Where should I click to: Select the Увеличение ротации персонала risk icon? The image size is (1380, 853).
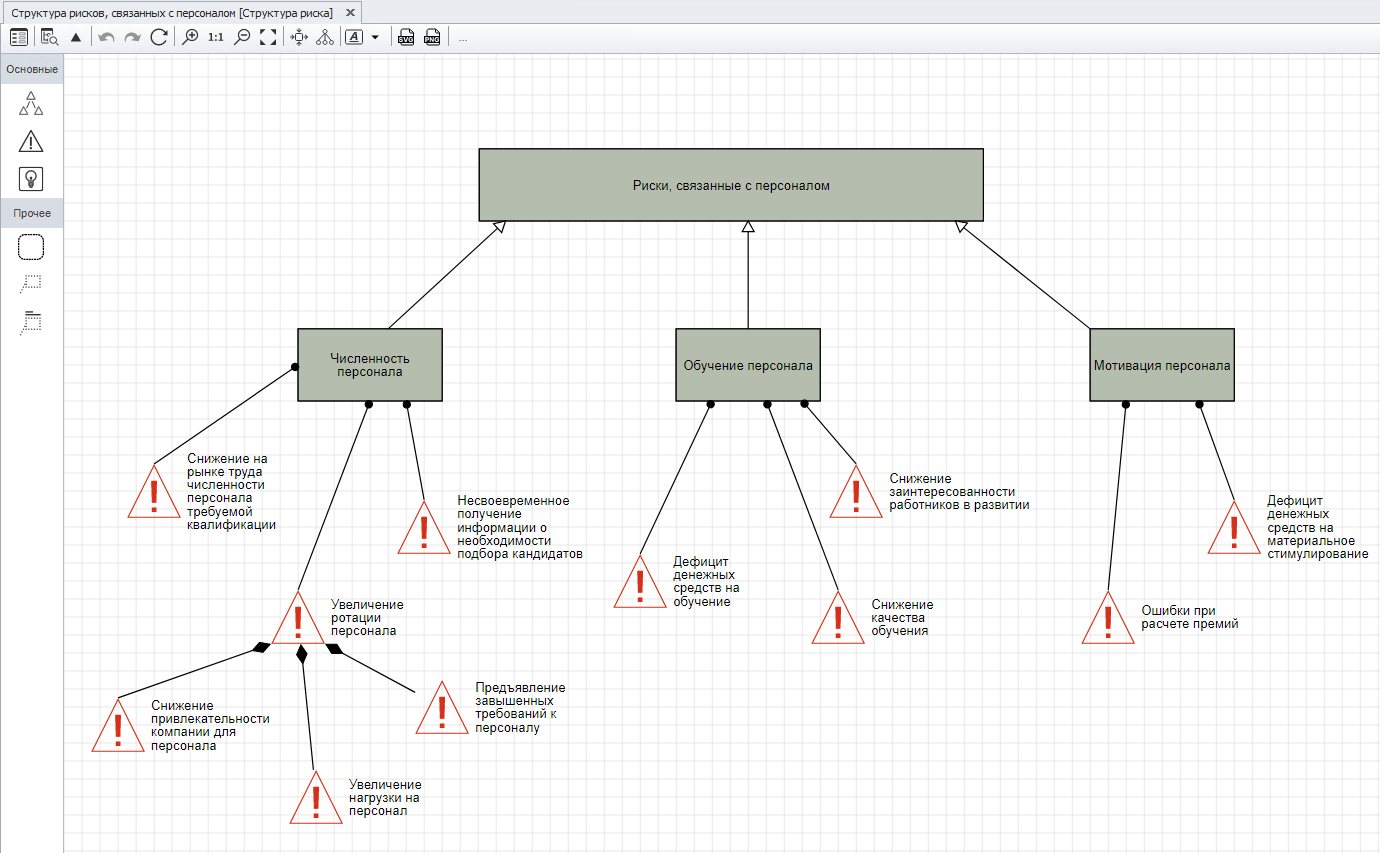298,620
